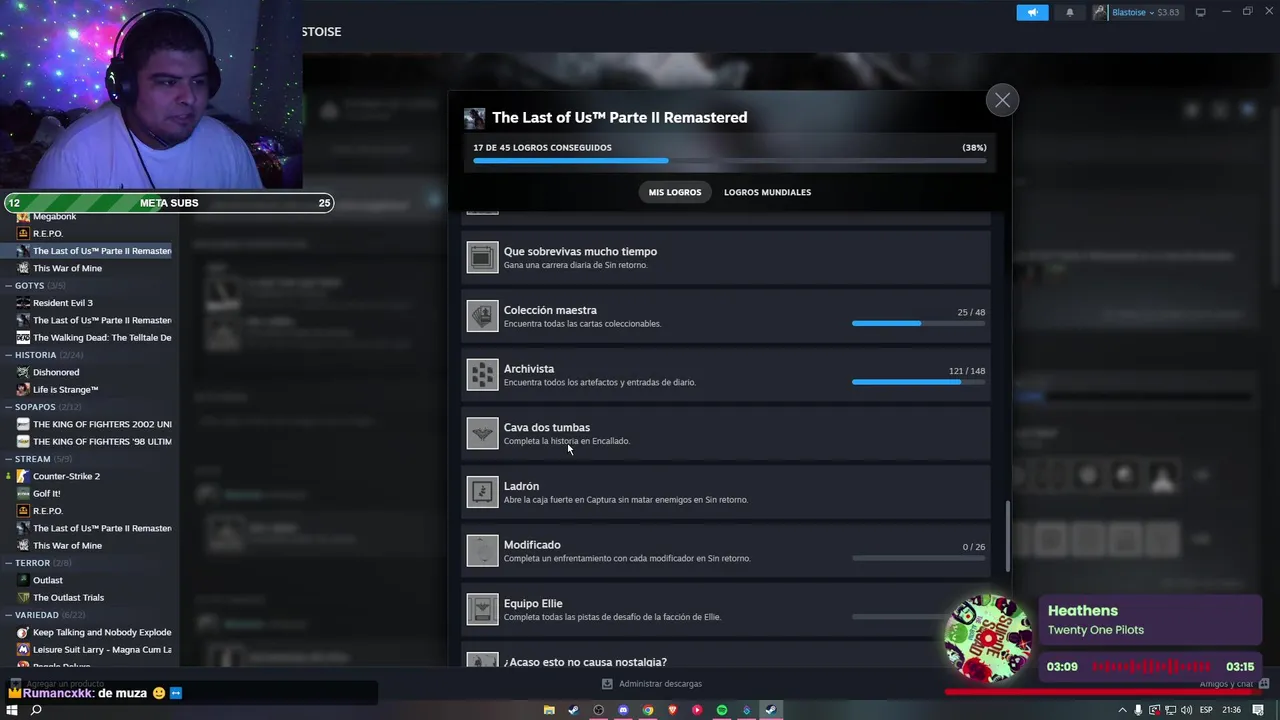Open the blue megaphone announcements button
The image size is (1280, 720).
tap(1032, 12)
